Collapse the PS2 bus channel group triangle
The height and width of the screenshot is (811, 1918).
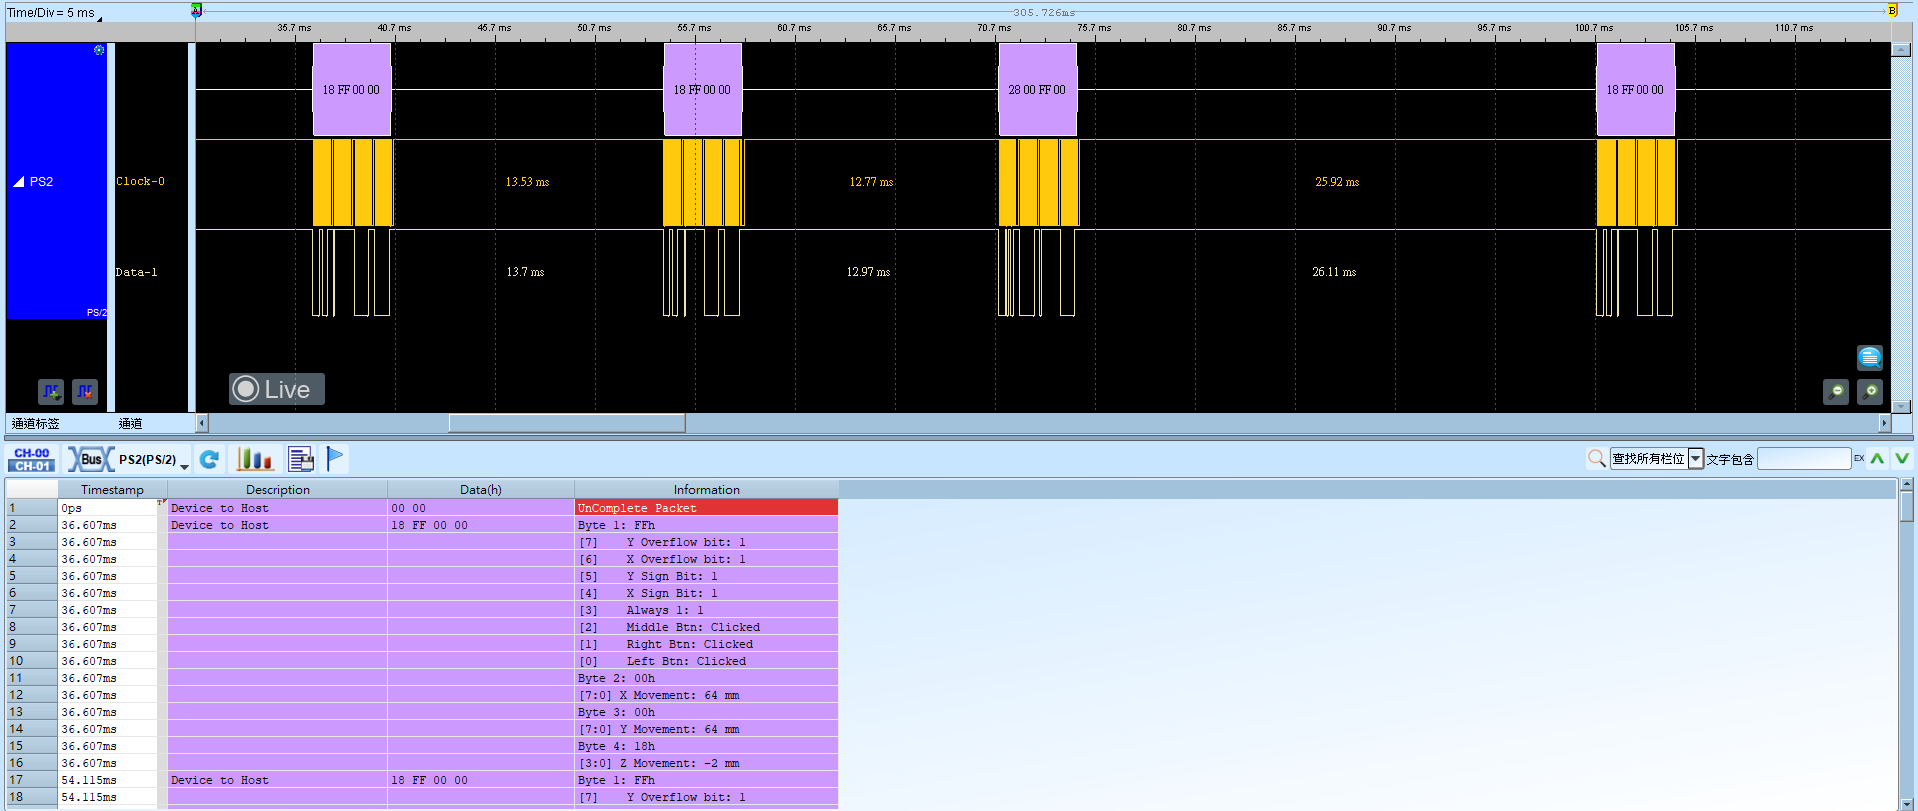click(x=18, y=182)
